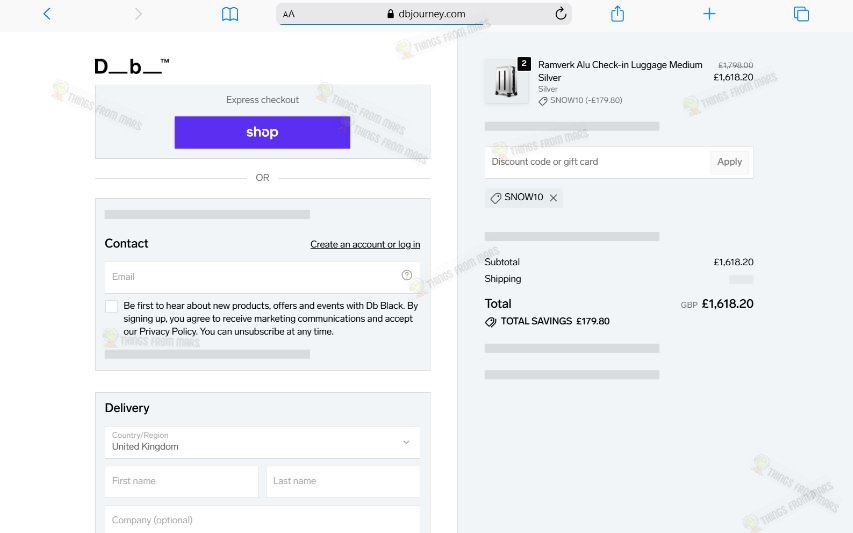Show all tabs with the tabs overview icon
The height and width of the screenshot is (533, 853).
coord(801,14)
